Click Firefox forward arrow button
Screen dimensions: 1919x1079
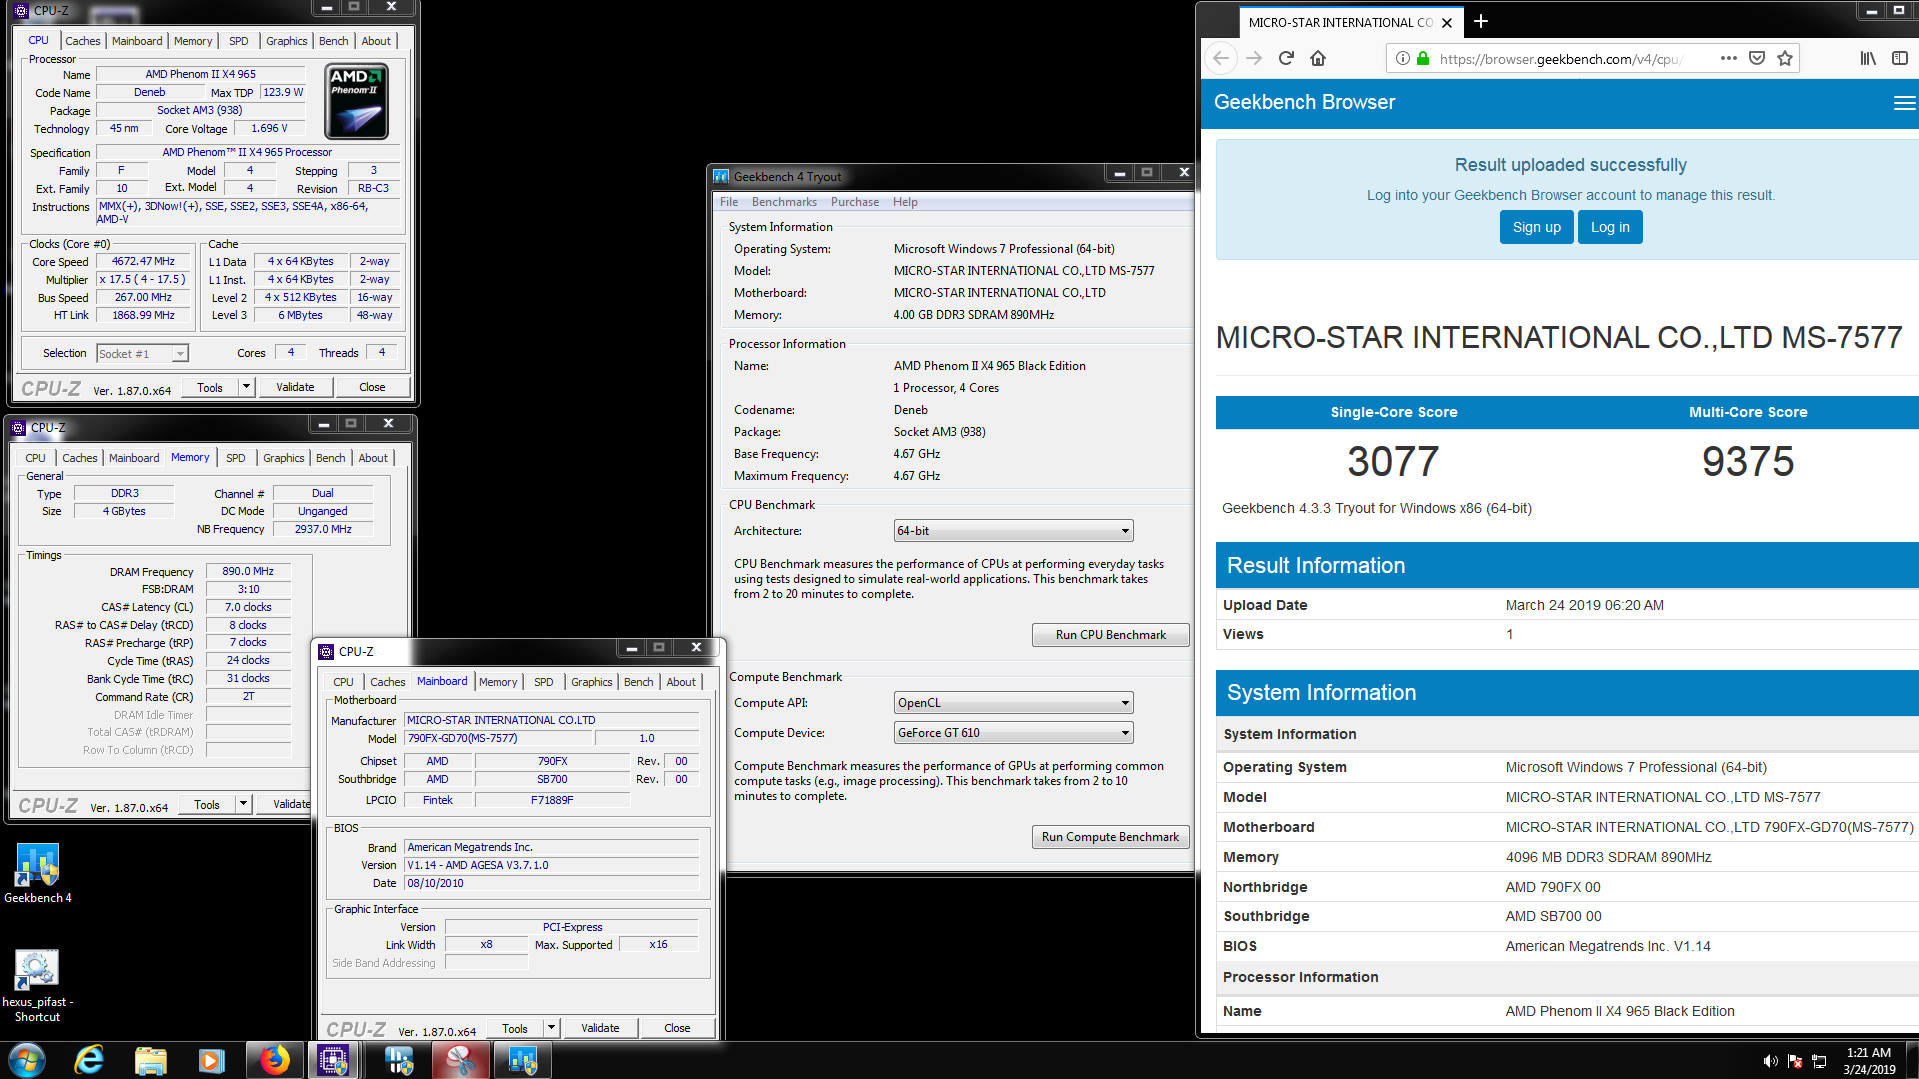click(x=1254, y=58)
